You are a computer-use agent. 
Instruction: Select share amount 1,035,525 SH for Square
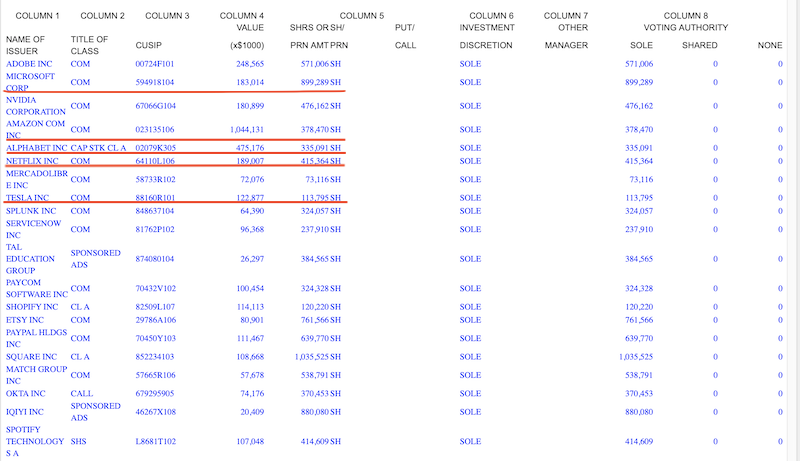(x=318, y=356)
